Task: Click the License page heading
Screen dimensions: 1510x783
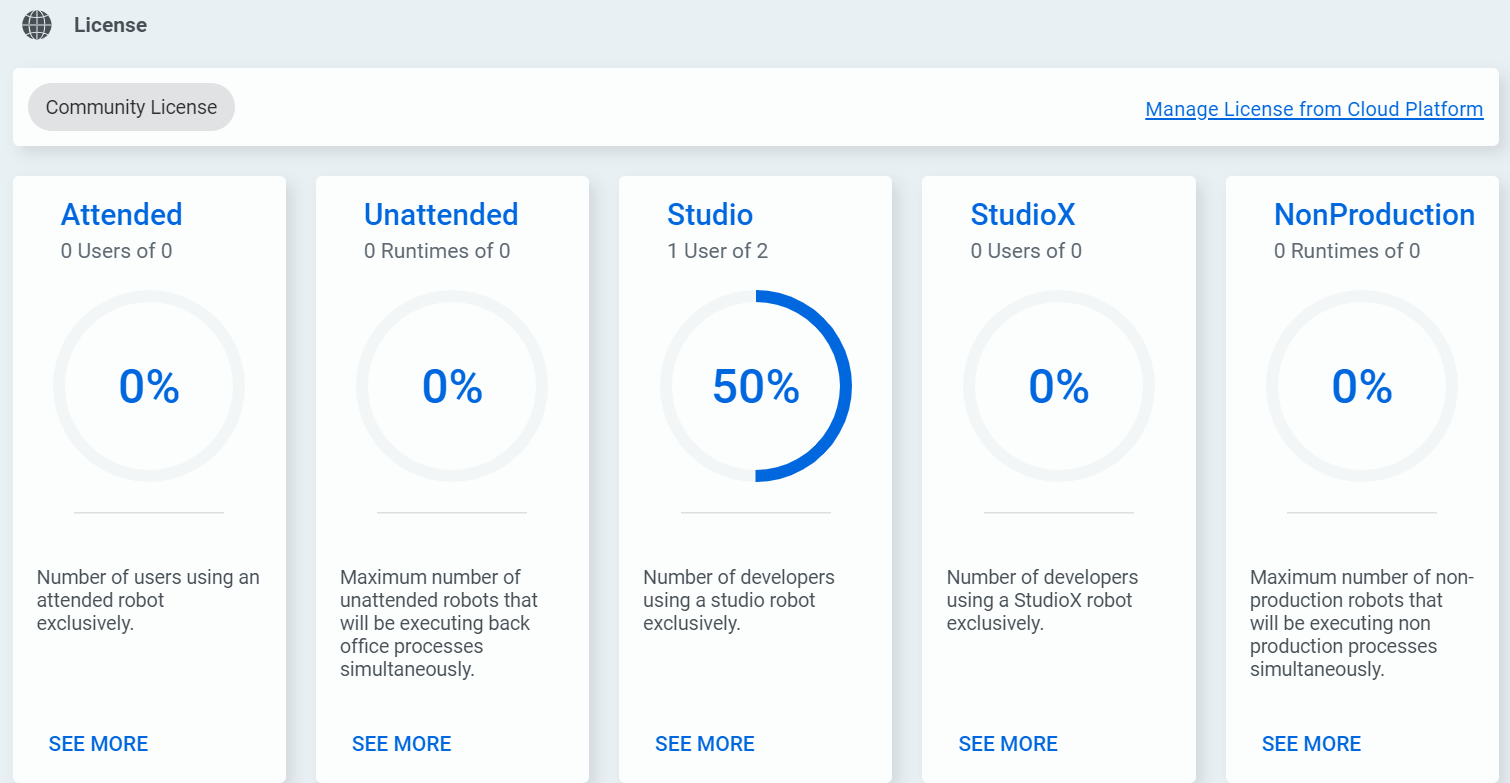Action: pos(110,25)
